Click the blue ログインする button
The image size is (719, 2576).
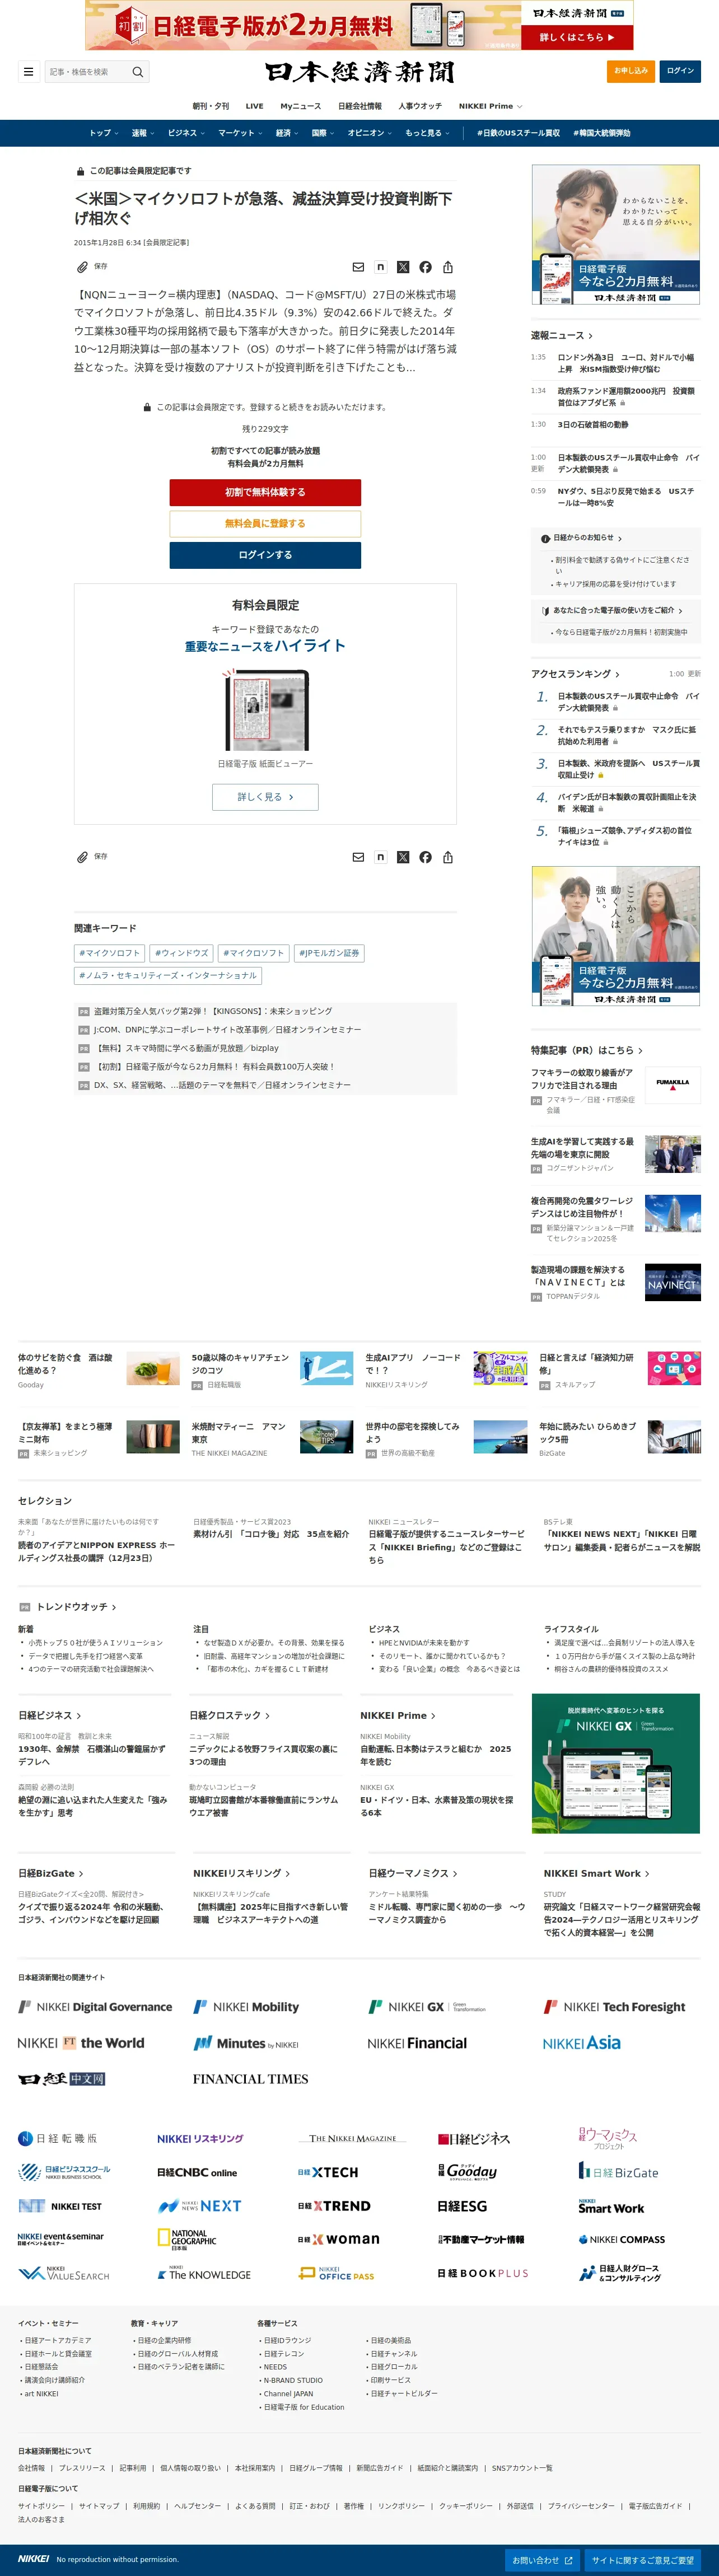tap(265, 555)
